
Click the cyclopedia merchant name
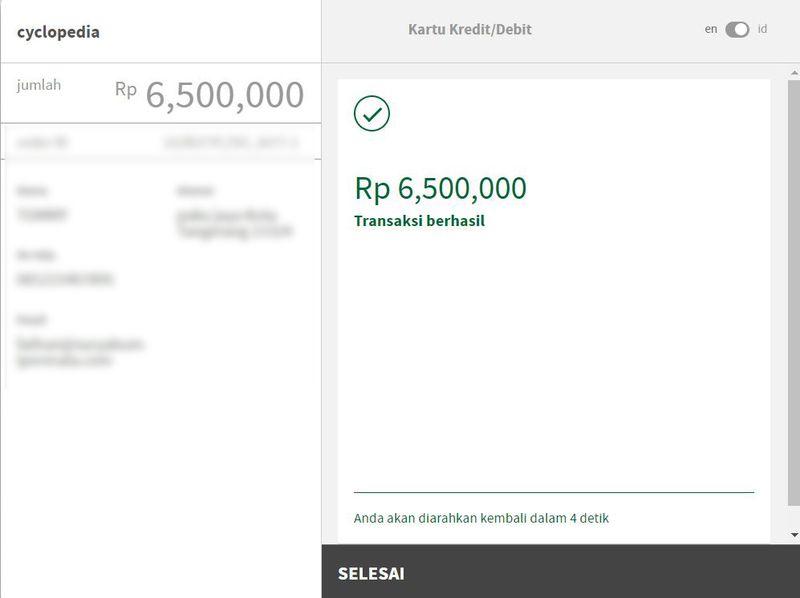pyautogui.click(x=58, y=32)
